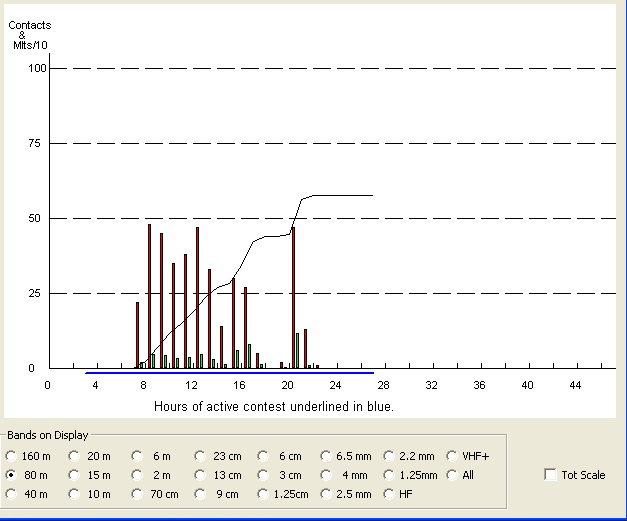Pick the 3 cm band radio button
This screenshot has width=627, height=521.
(x=264, y=475)
